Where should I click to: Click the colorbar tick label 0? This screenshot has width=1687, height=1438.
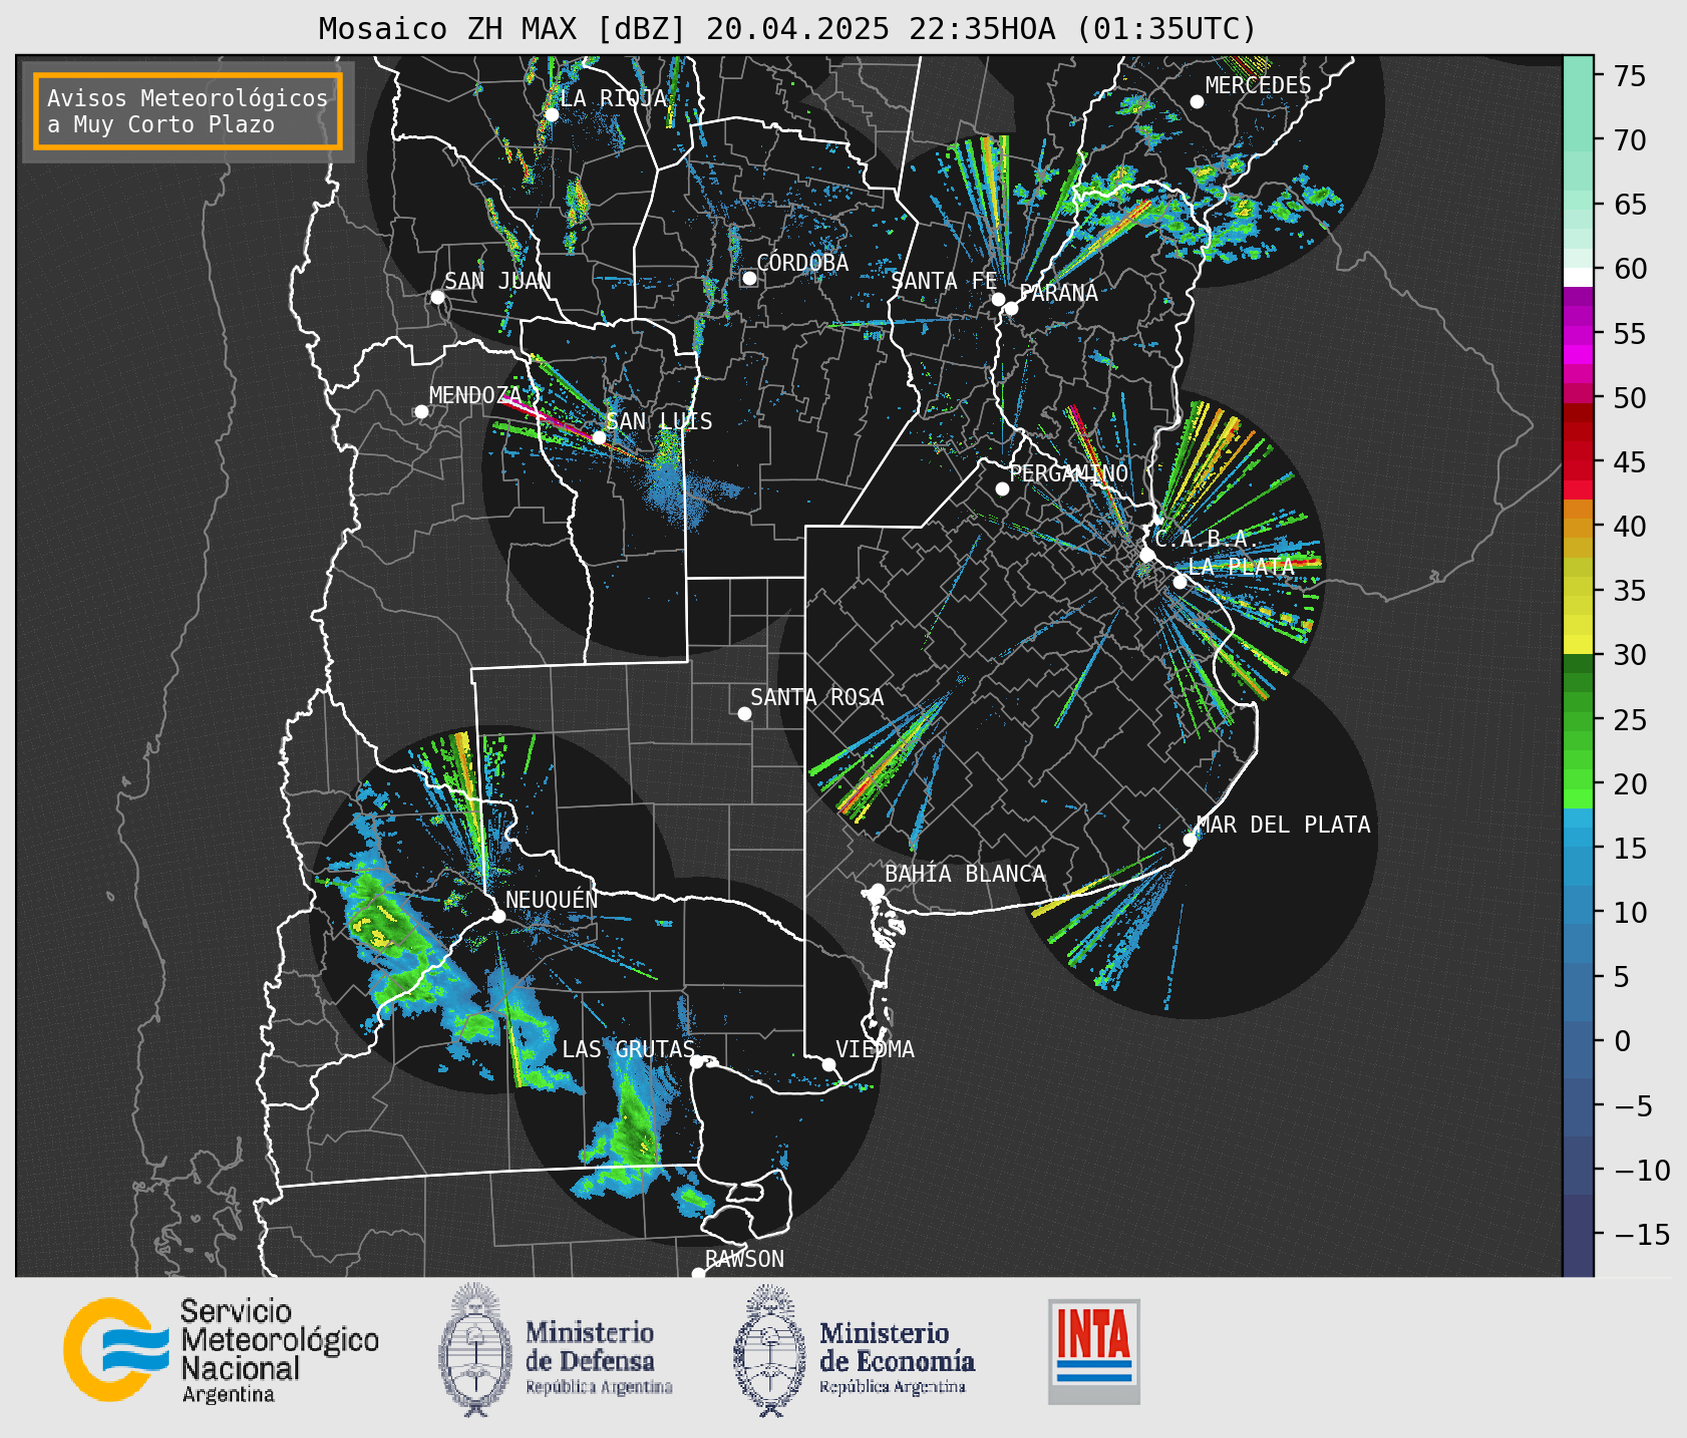pyautogui.click(x=1622, y=1041)
